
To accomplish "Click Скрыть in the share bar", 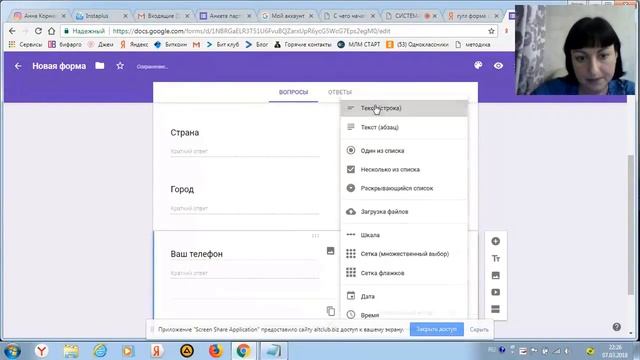I will (479, 329).
